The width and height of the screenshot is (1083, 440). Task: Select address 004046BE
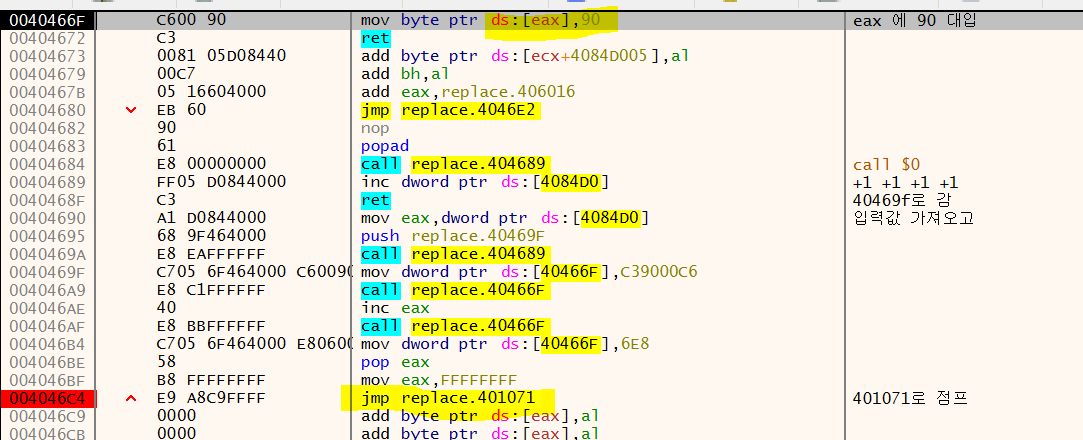pyautogui.click(x=48, y=362)
